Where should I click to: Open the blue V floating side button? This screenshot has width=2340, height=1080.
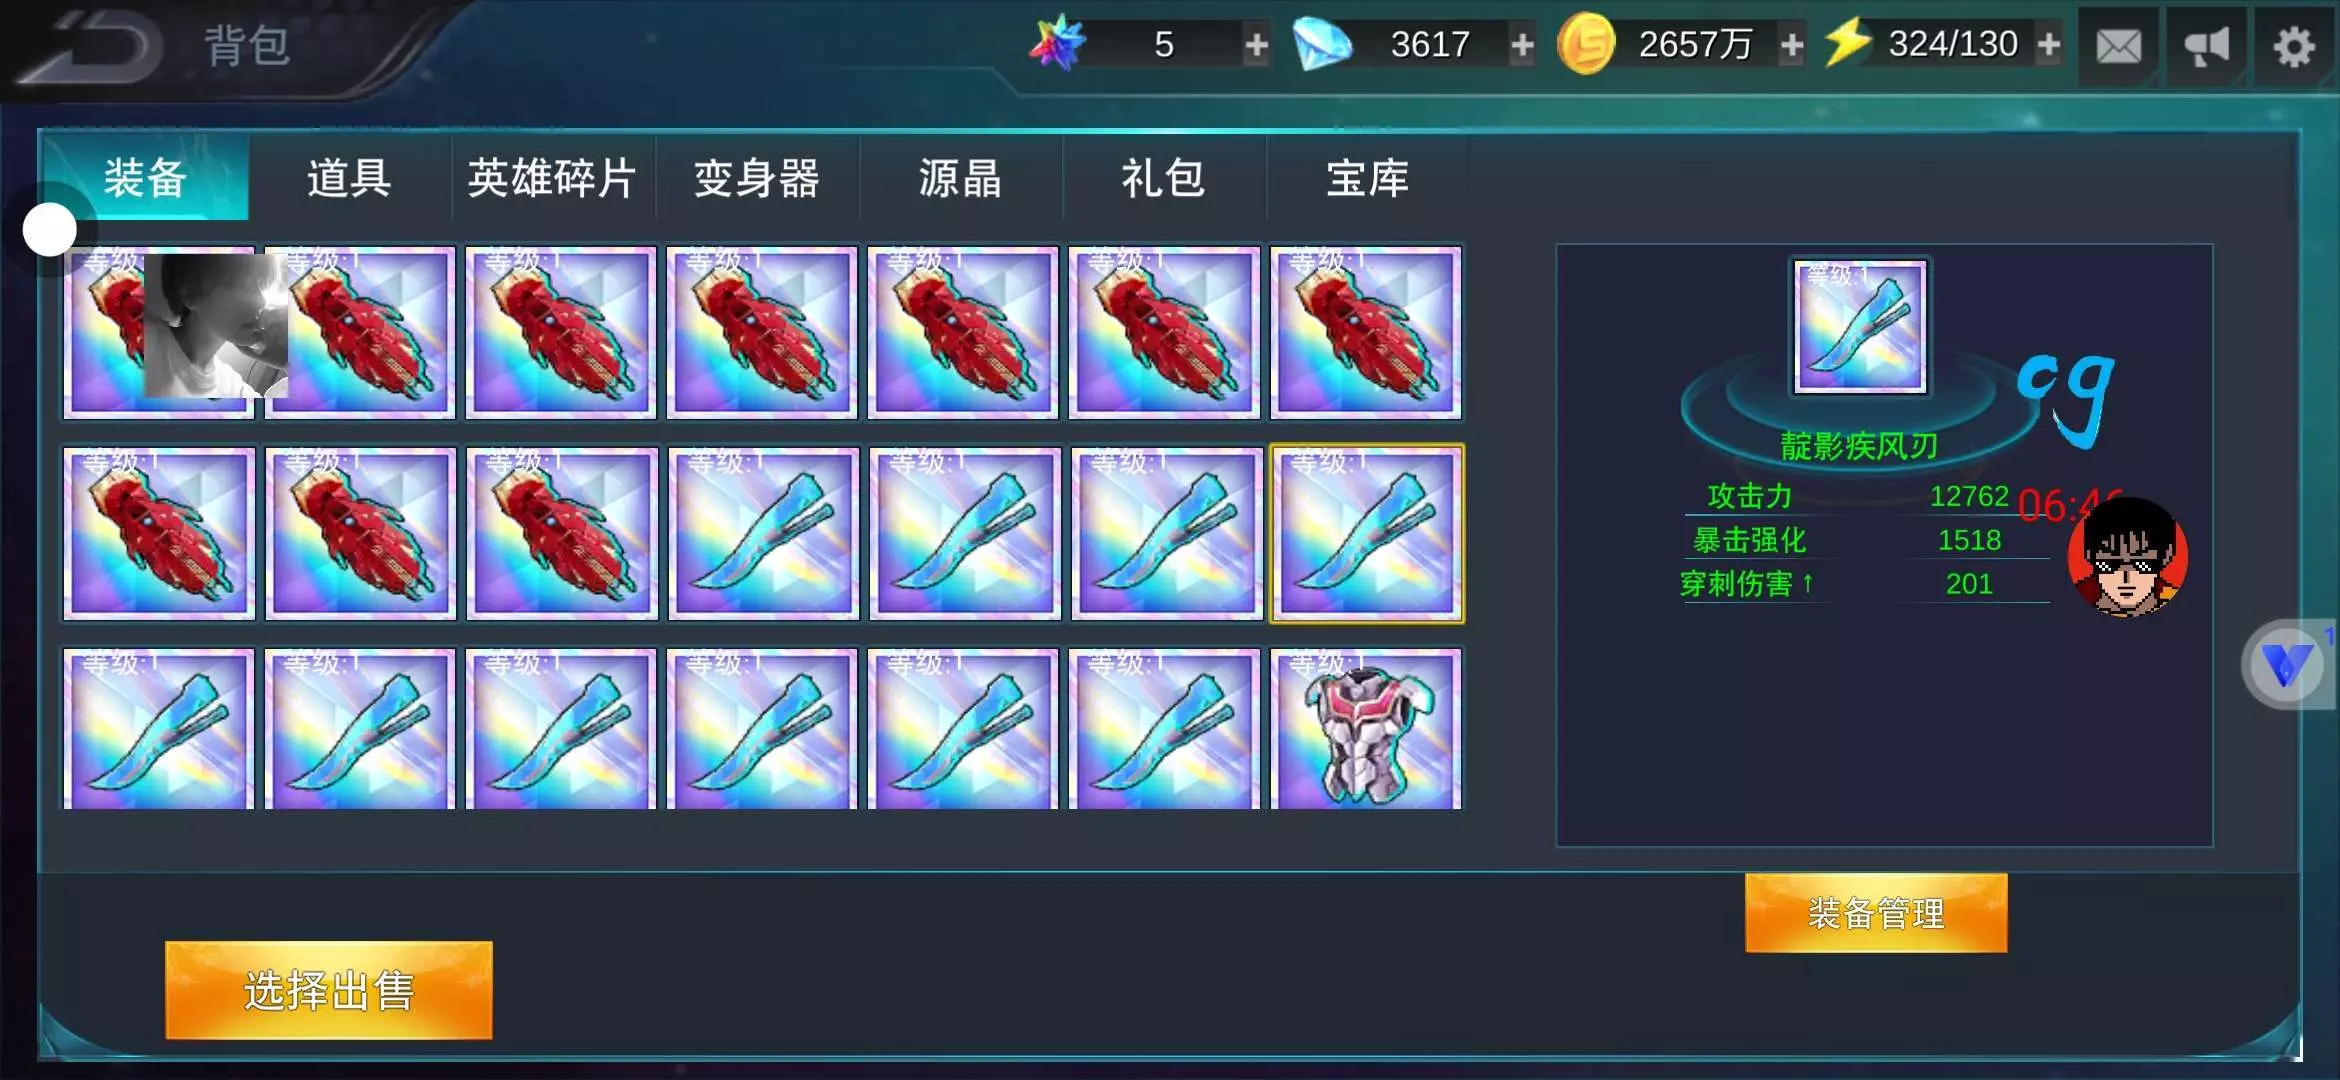click(2286, 665)
